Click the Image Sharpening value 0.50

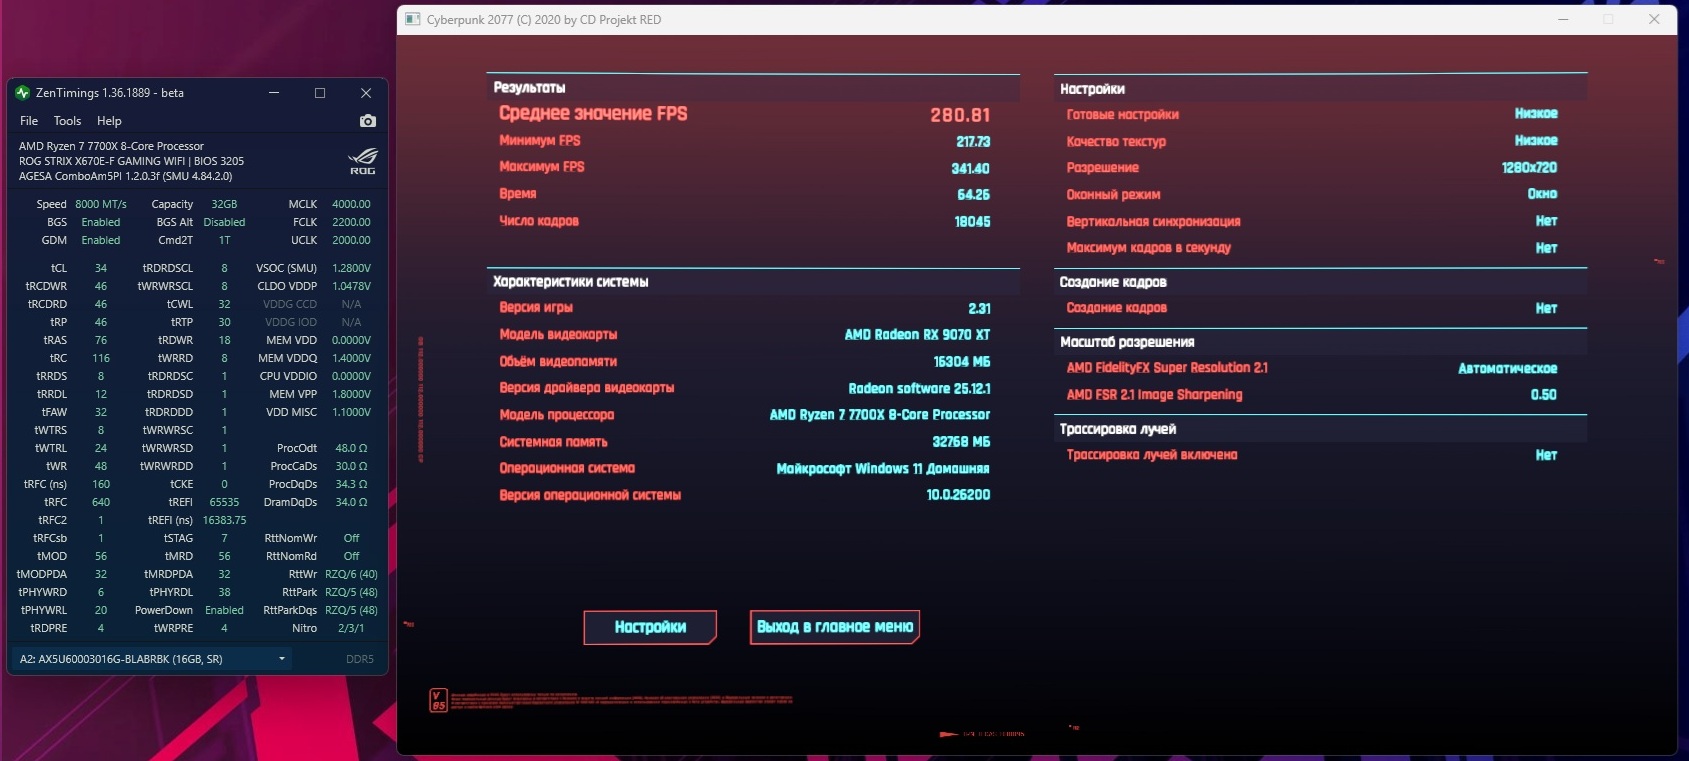click(x=1543, y=395)
